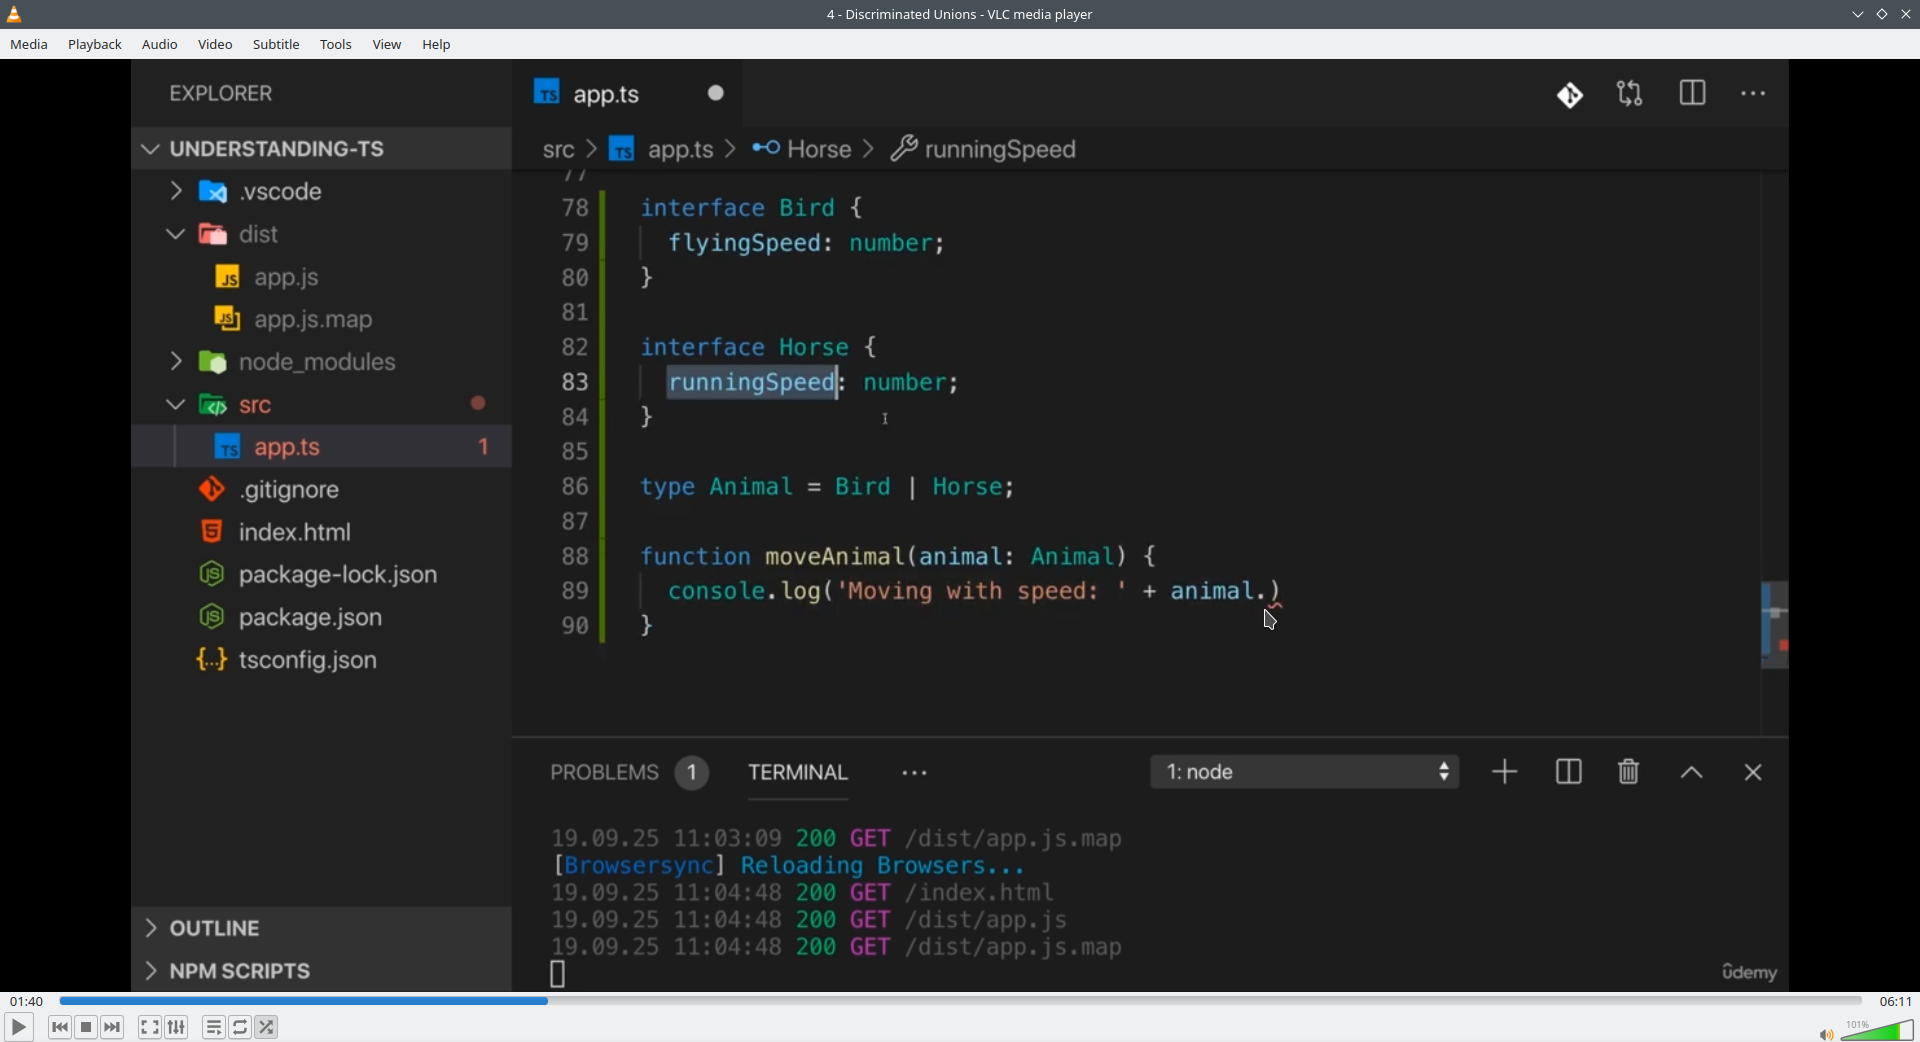The width and height of the screenshot is (1920, 1042).
Task: Stop playback in VLC
Action: pos(87,1027)
